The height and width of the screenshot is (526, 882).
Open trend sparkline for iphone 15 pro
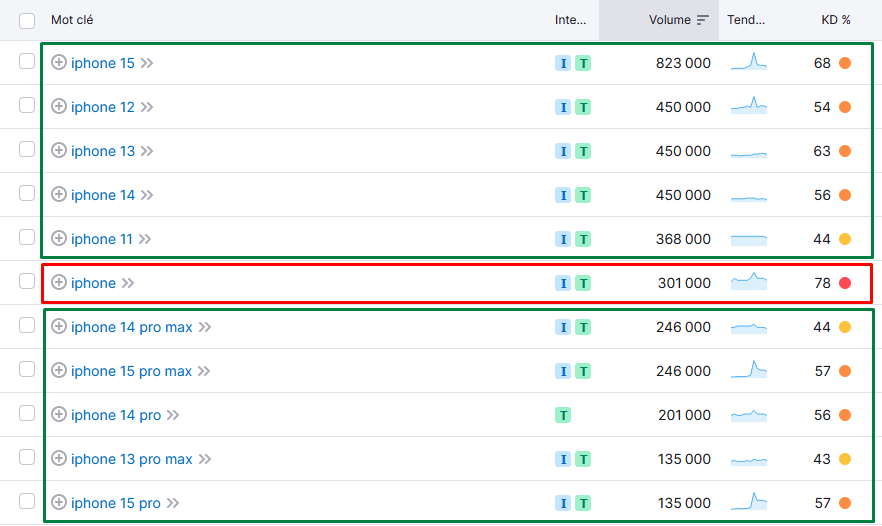click(x=749, y=501)
